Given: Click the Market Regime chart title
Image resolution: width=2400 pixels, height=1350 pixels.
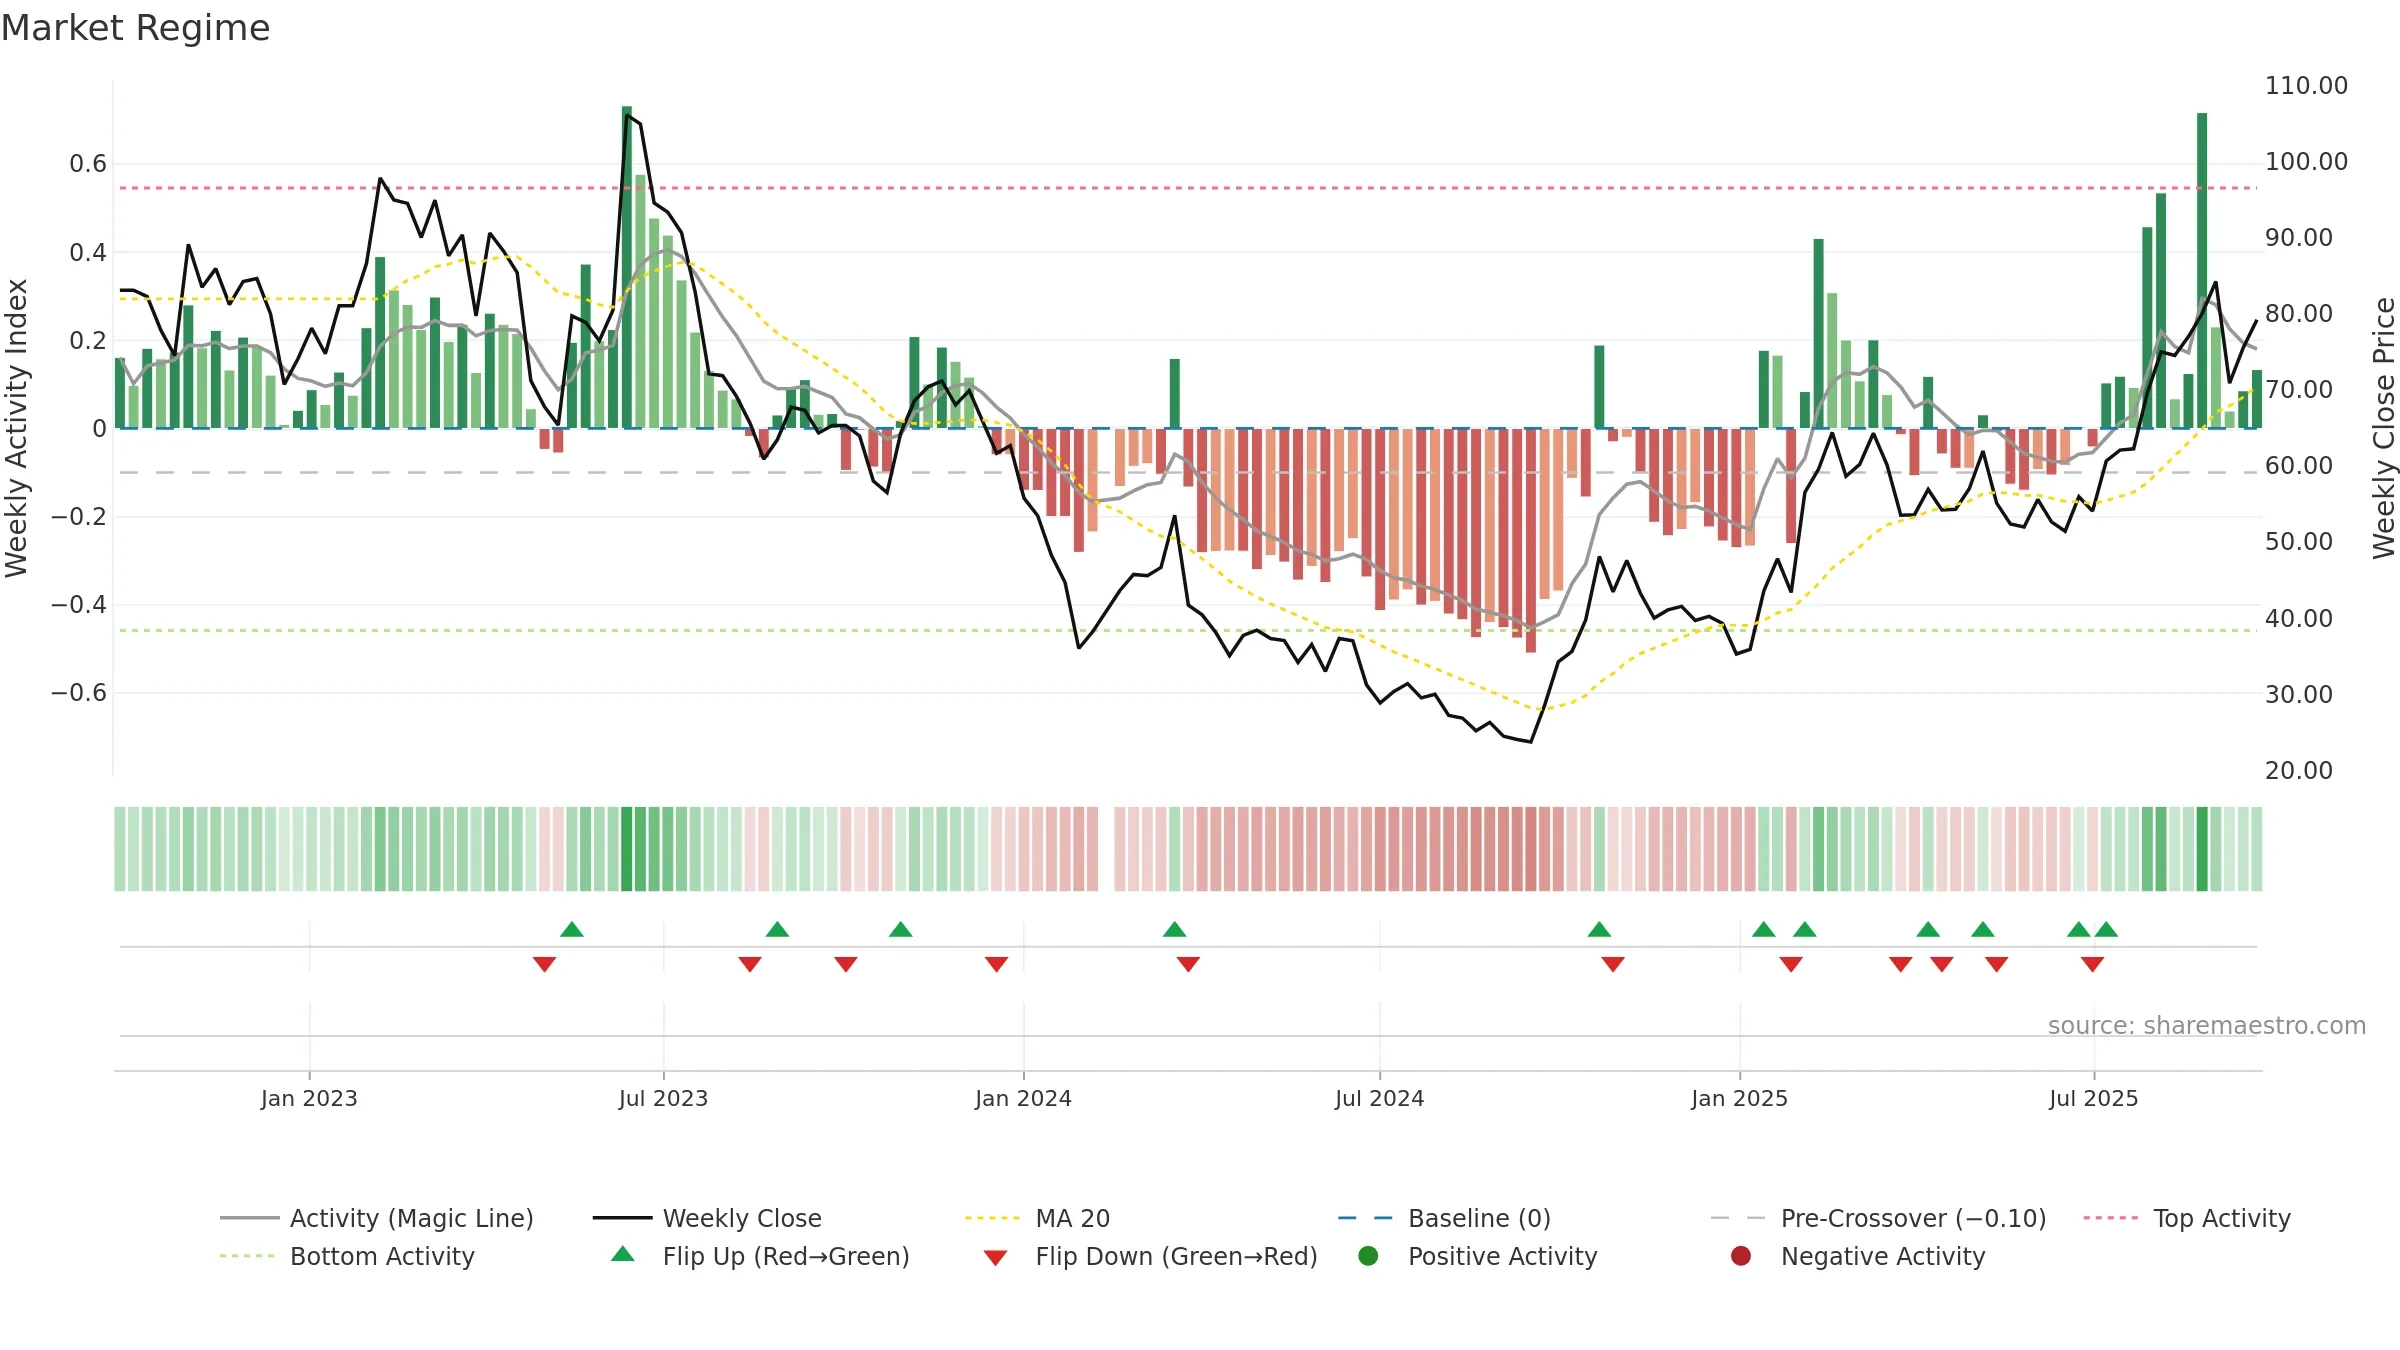Looking at the screenshot, I should coord(135,28).
